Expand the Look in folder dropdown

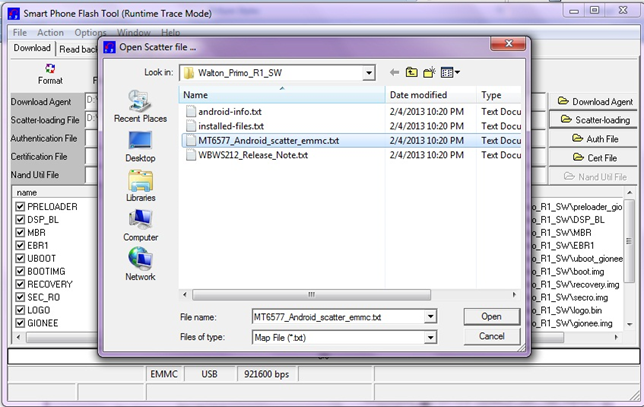(x=369, y=73)
